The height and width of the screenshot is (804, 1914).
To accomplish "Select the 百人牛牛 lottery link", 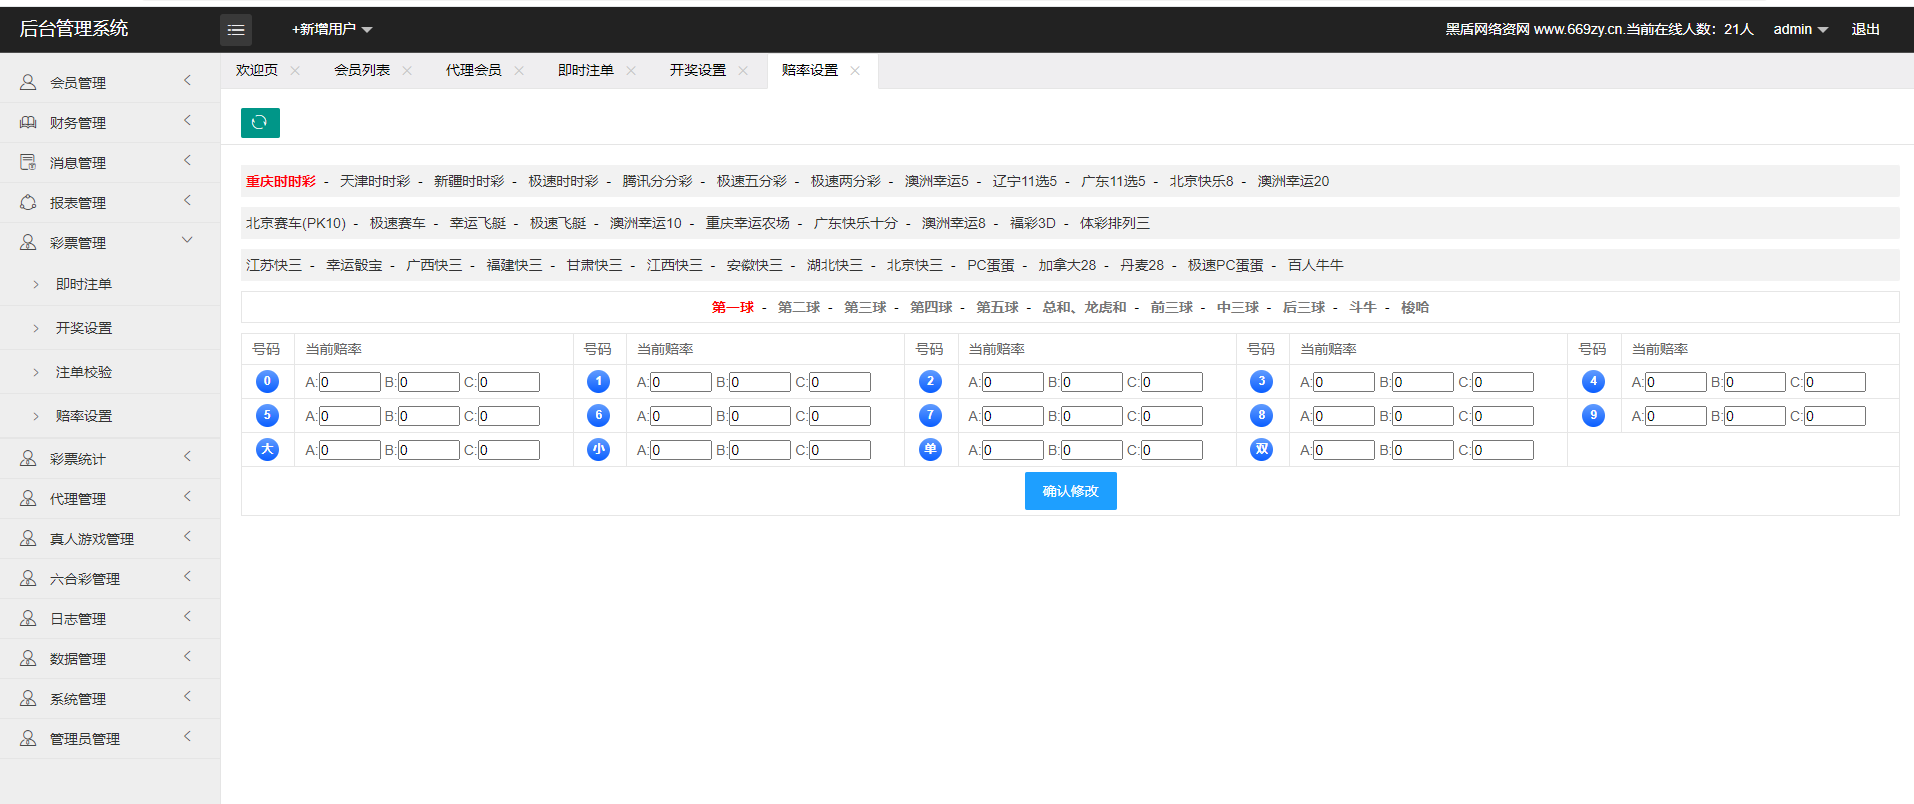I will click(1316, 265).
